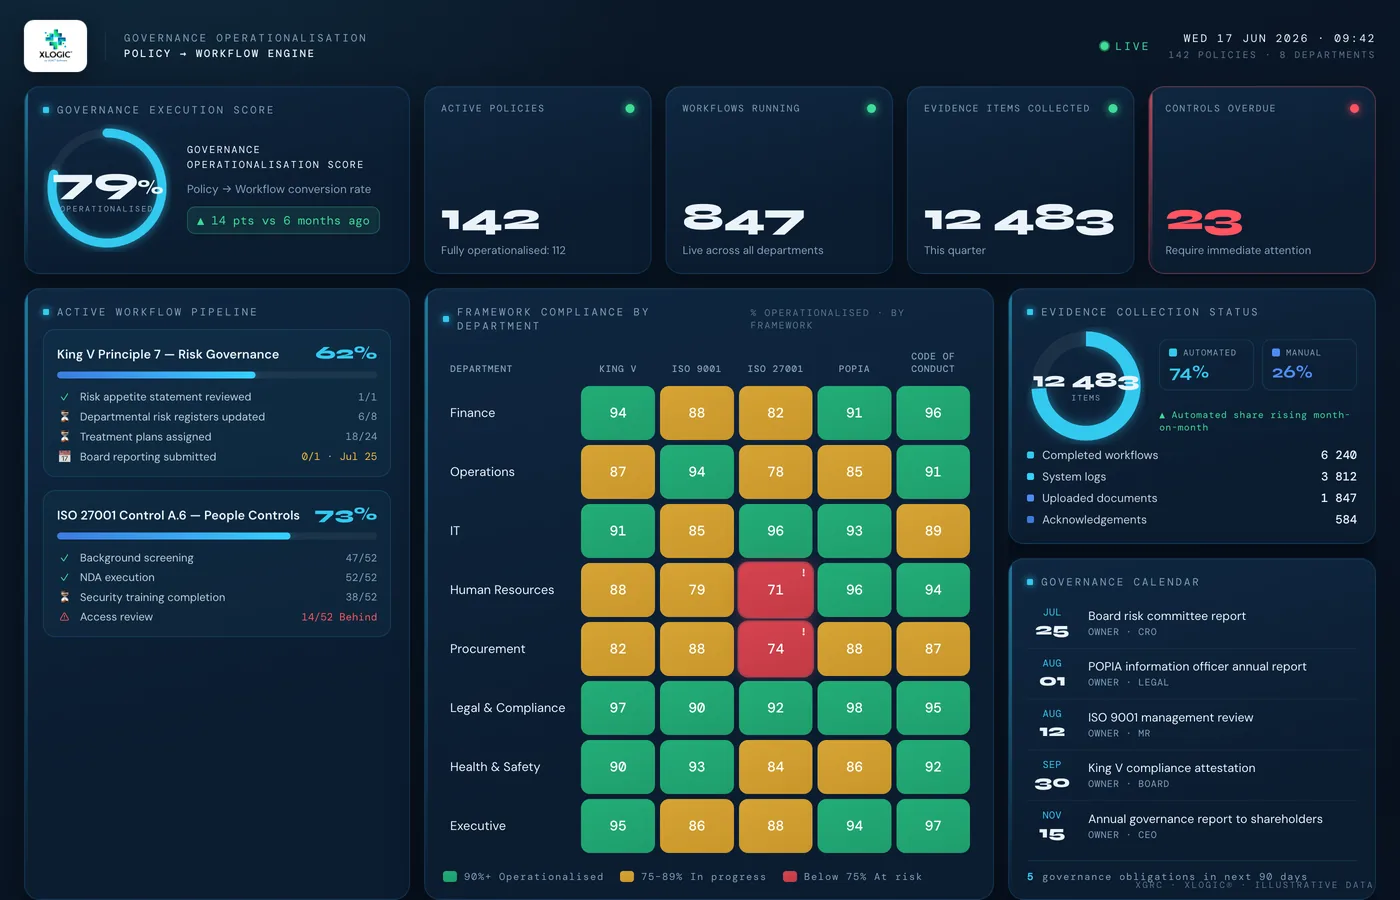Click the Workflows Running 847 value
The height and width of the screenshot is (900, 1400).
pos(743,220)
